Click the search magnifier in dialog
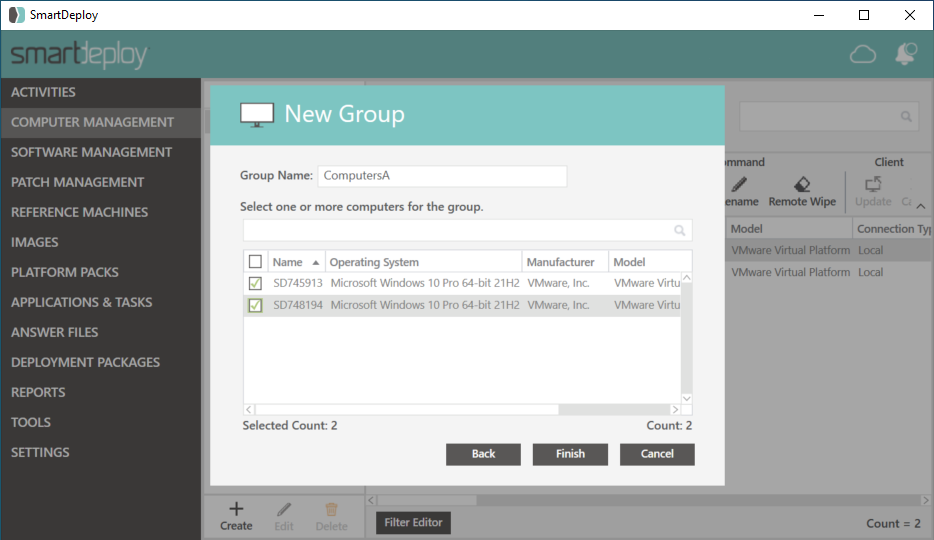 tap(680, 230)
